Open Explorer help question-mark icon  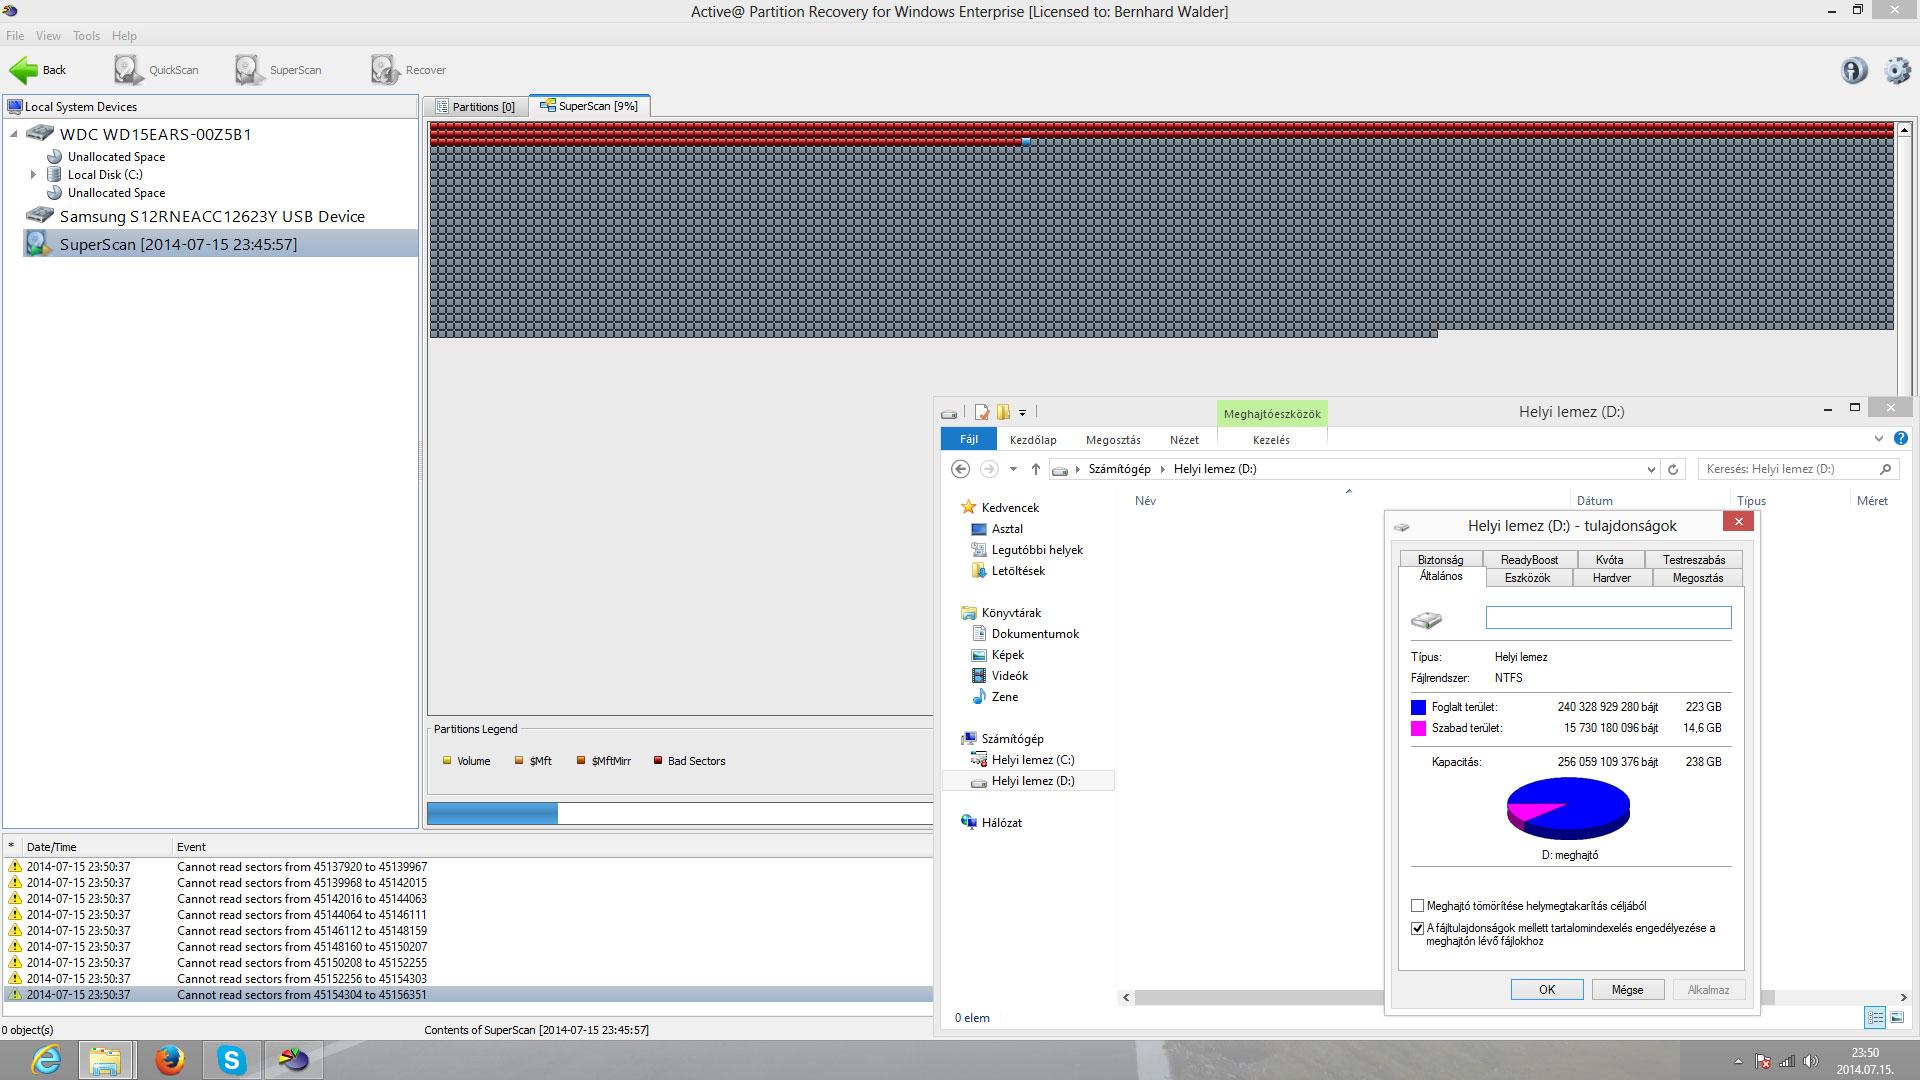coord(1900,438)
